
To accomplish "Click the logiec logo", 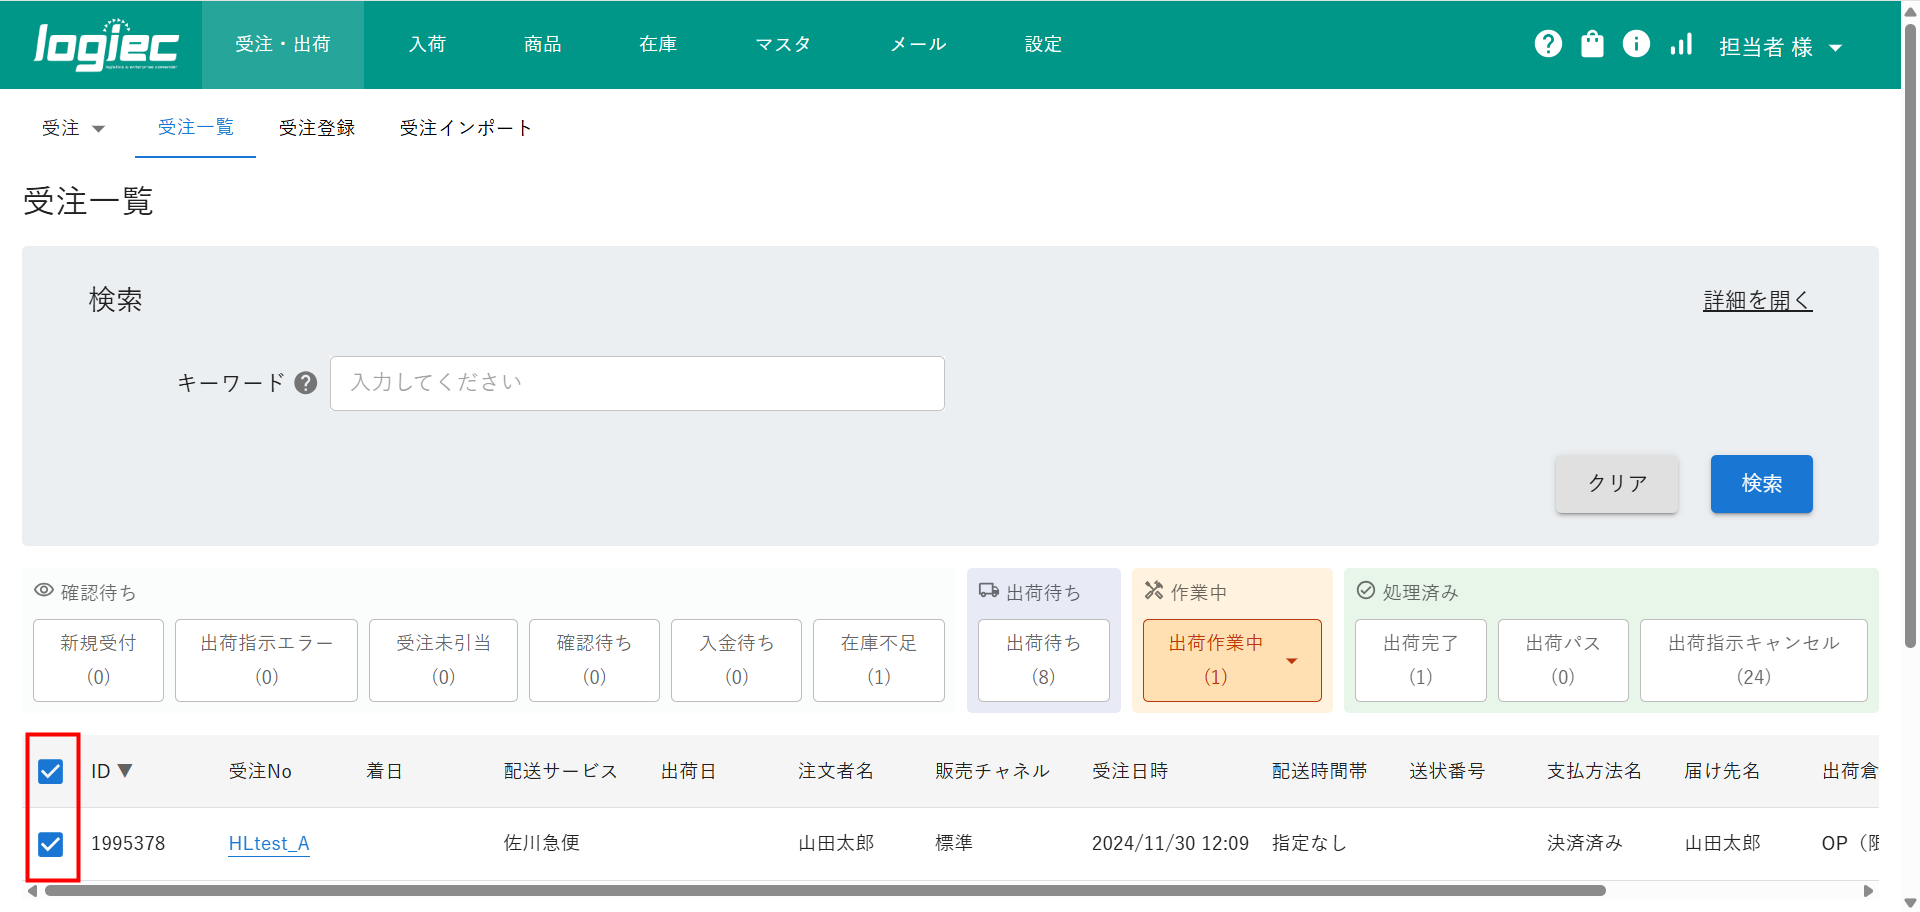I will click(x=106, y=45).
